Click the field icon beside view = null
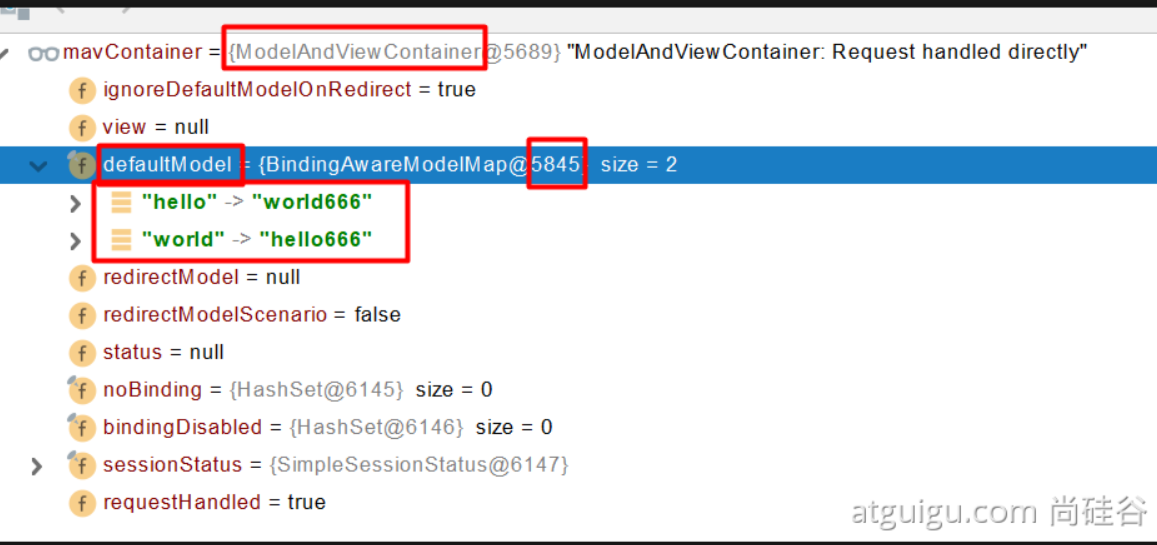 click(83, 128)
